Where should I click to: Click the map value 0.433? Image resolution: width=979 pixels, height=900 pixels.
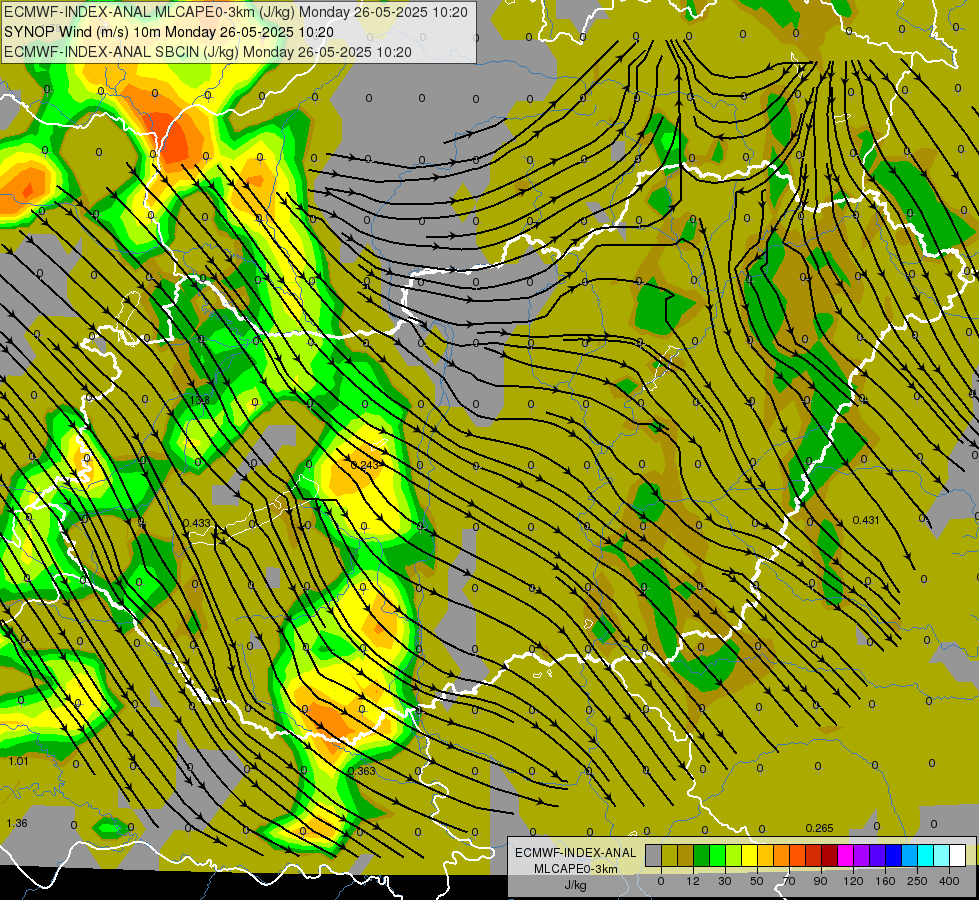197,523
